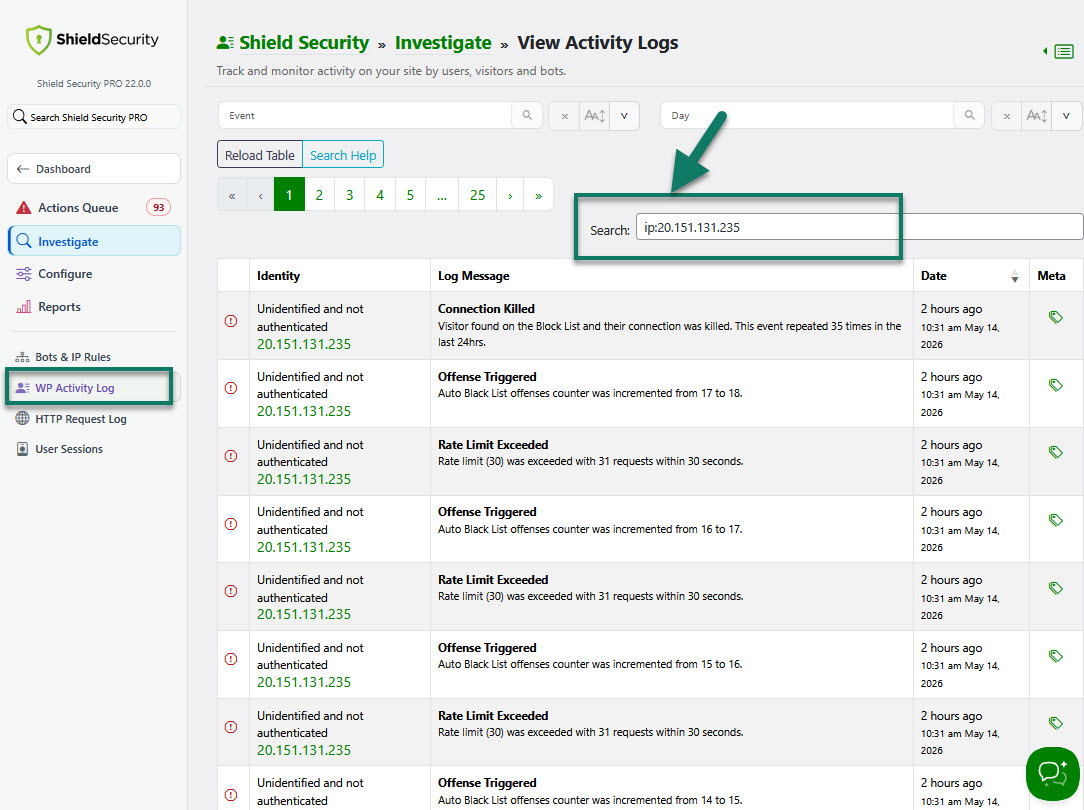Open meta tag for 15 to 16 offense row
This screenshot has width=1084, height=810.
point(1056,656)
